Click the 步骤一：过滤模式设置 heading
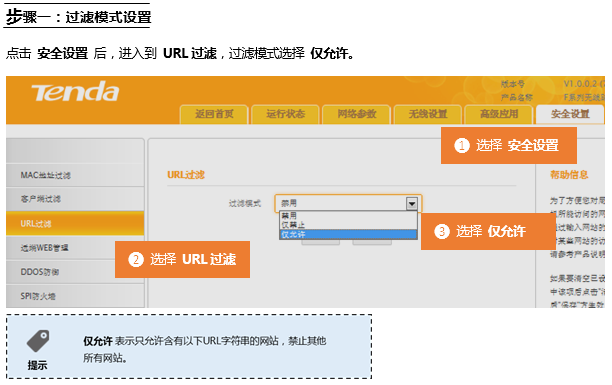 pyautogui.click(x=78, y=17)
